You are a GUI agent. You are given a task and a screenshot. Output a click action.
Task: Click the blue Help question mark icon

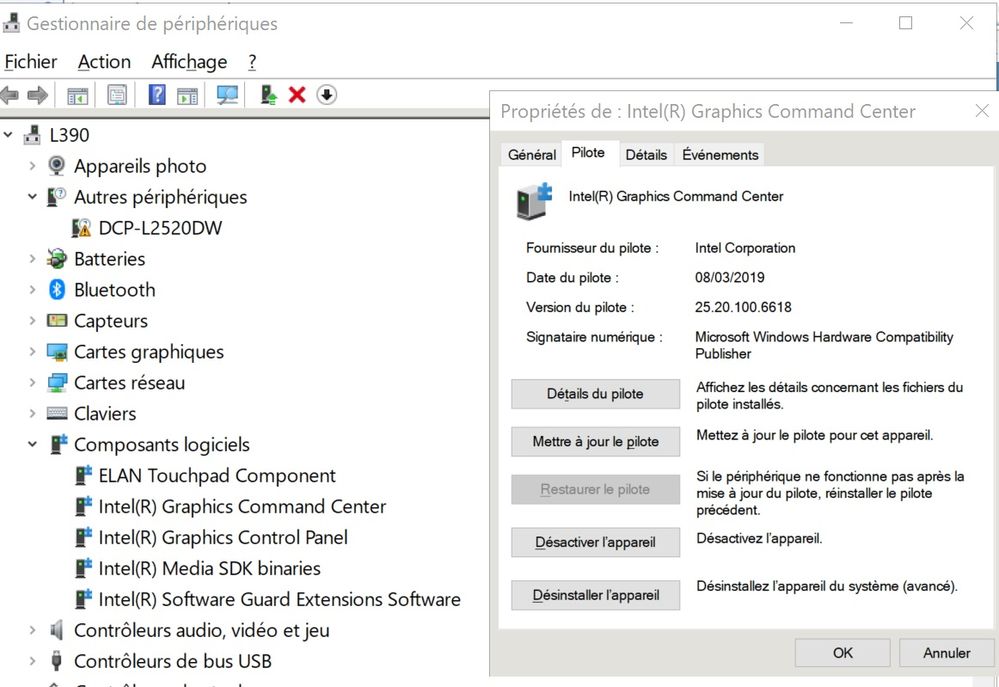[x=157, y=95]
